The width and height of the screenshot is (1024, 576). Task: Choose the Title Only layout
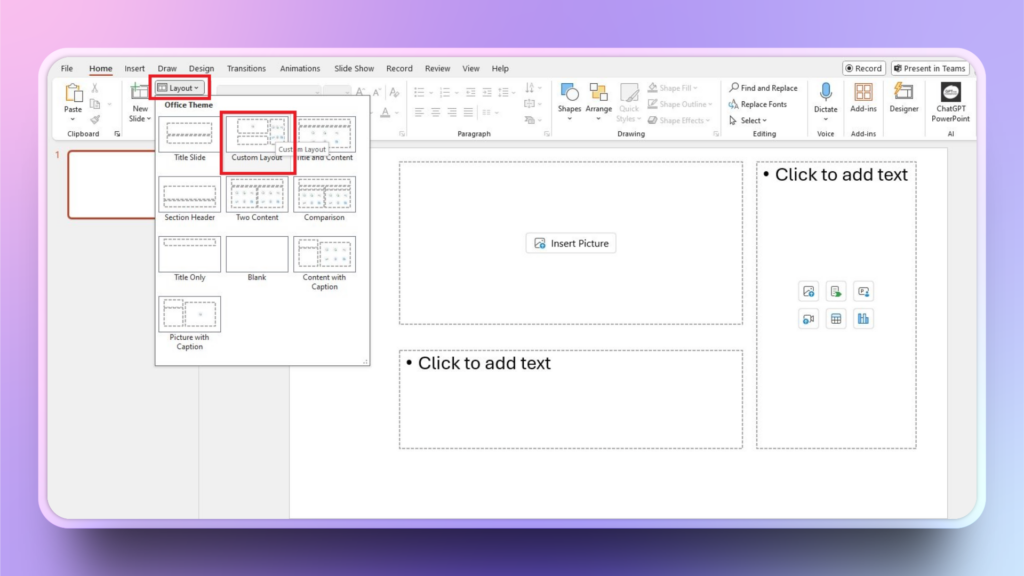(189, 259)
